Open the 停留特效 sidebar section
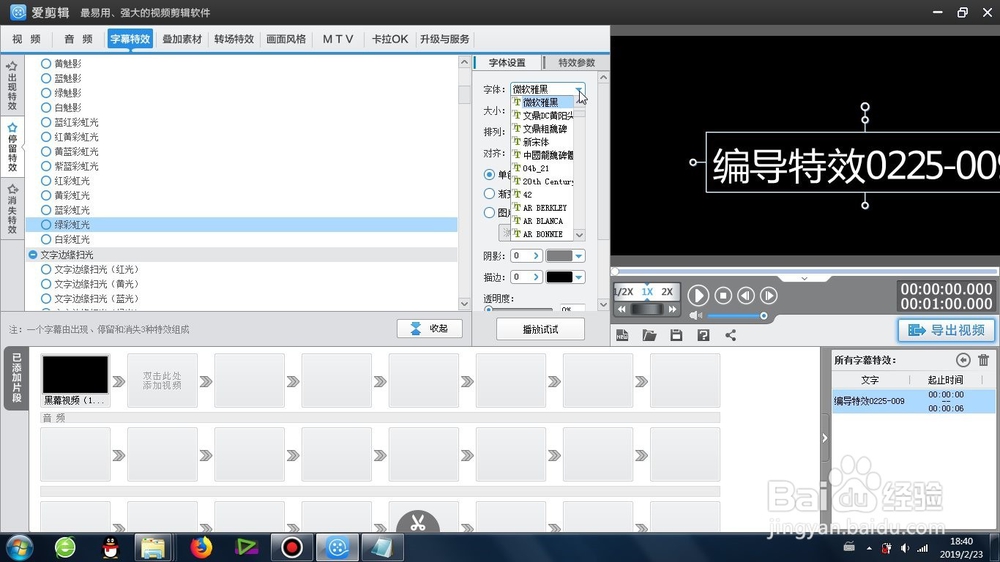This screenshot has width=1000, height=562. click(x=12, y=148)
